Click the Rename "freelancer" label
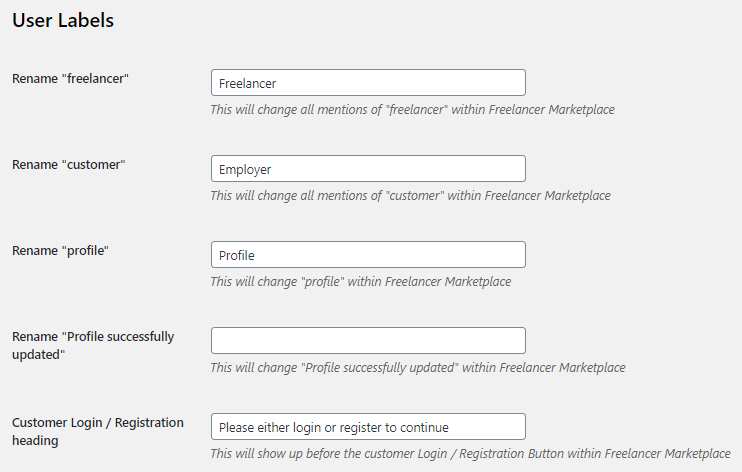This screenshot has height=472, width=742. coord(70,79)
